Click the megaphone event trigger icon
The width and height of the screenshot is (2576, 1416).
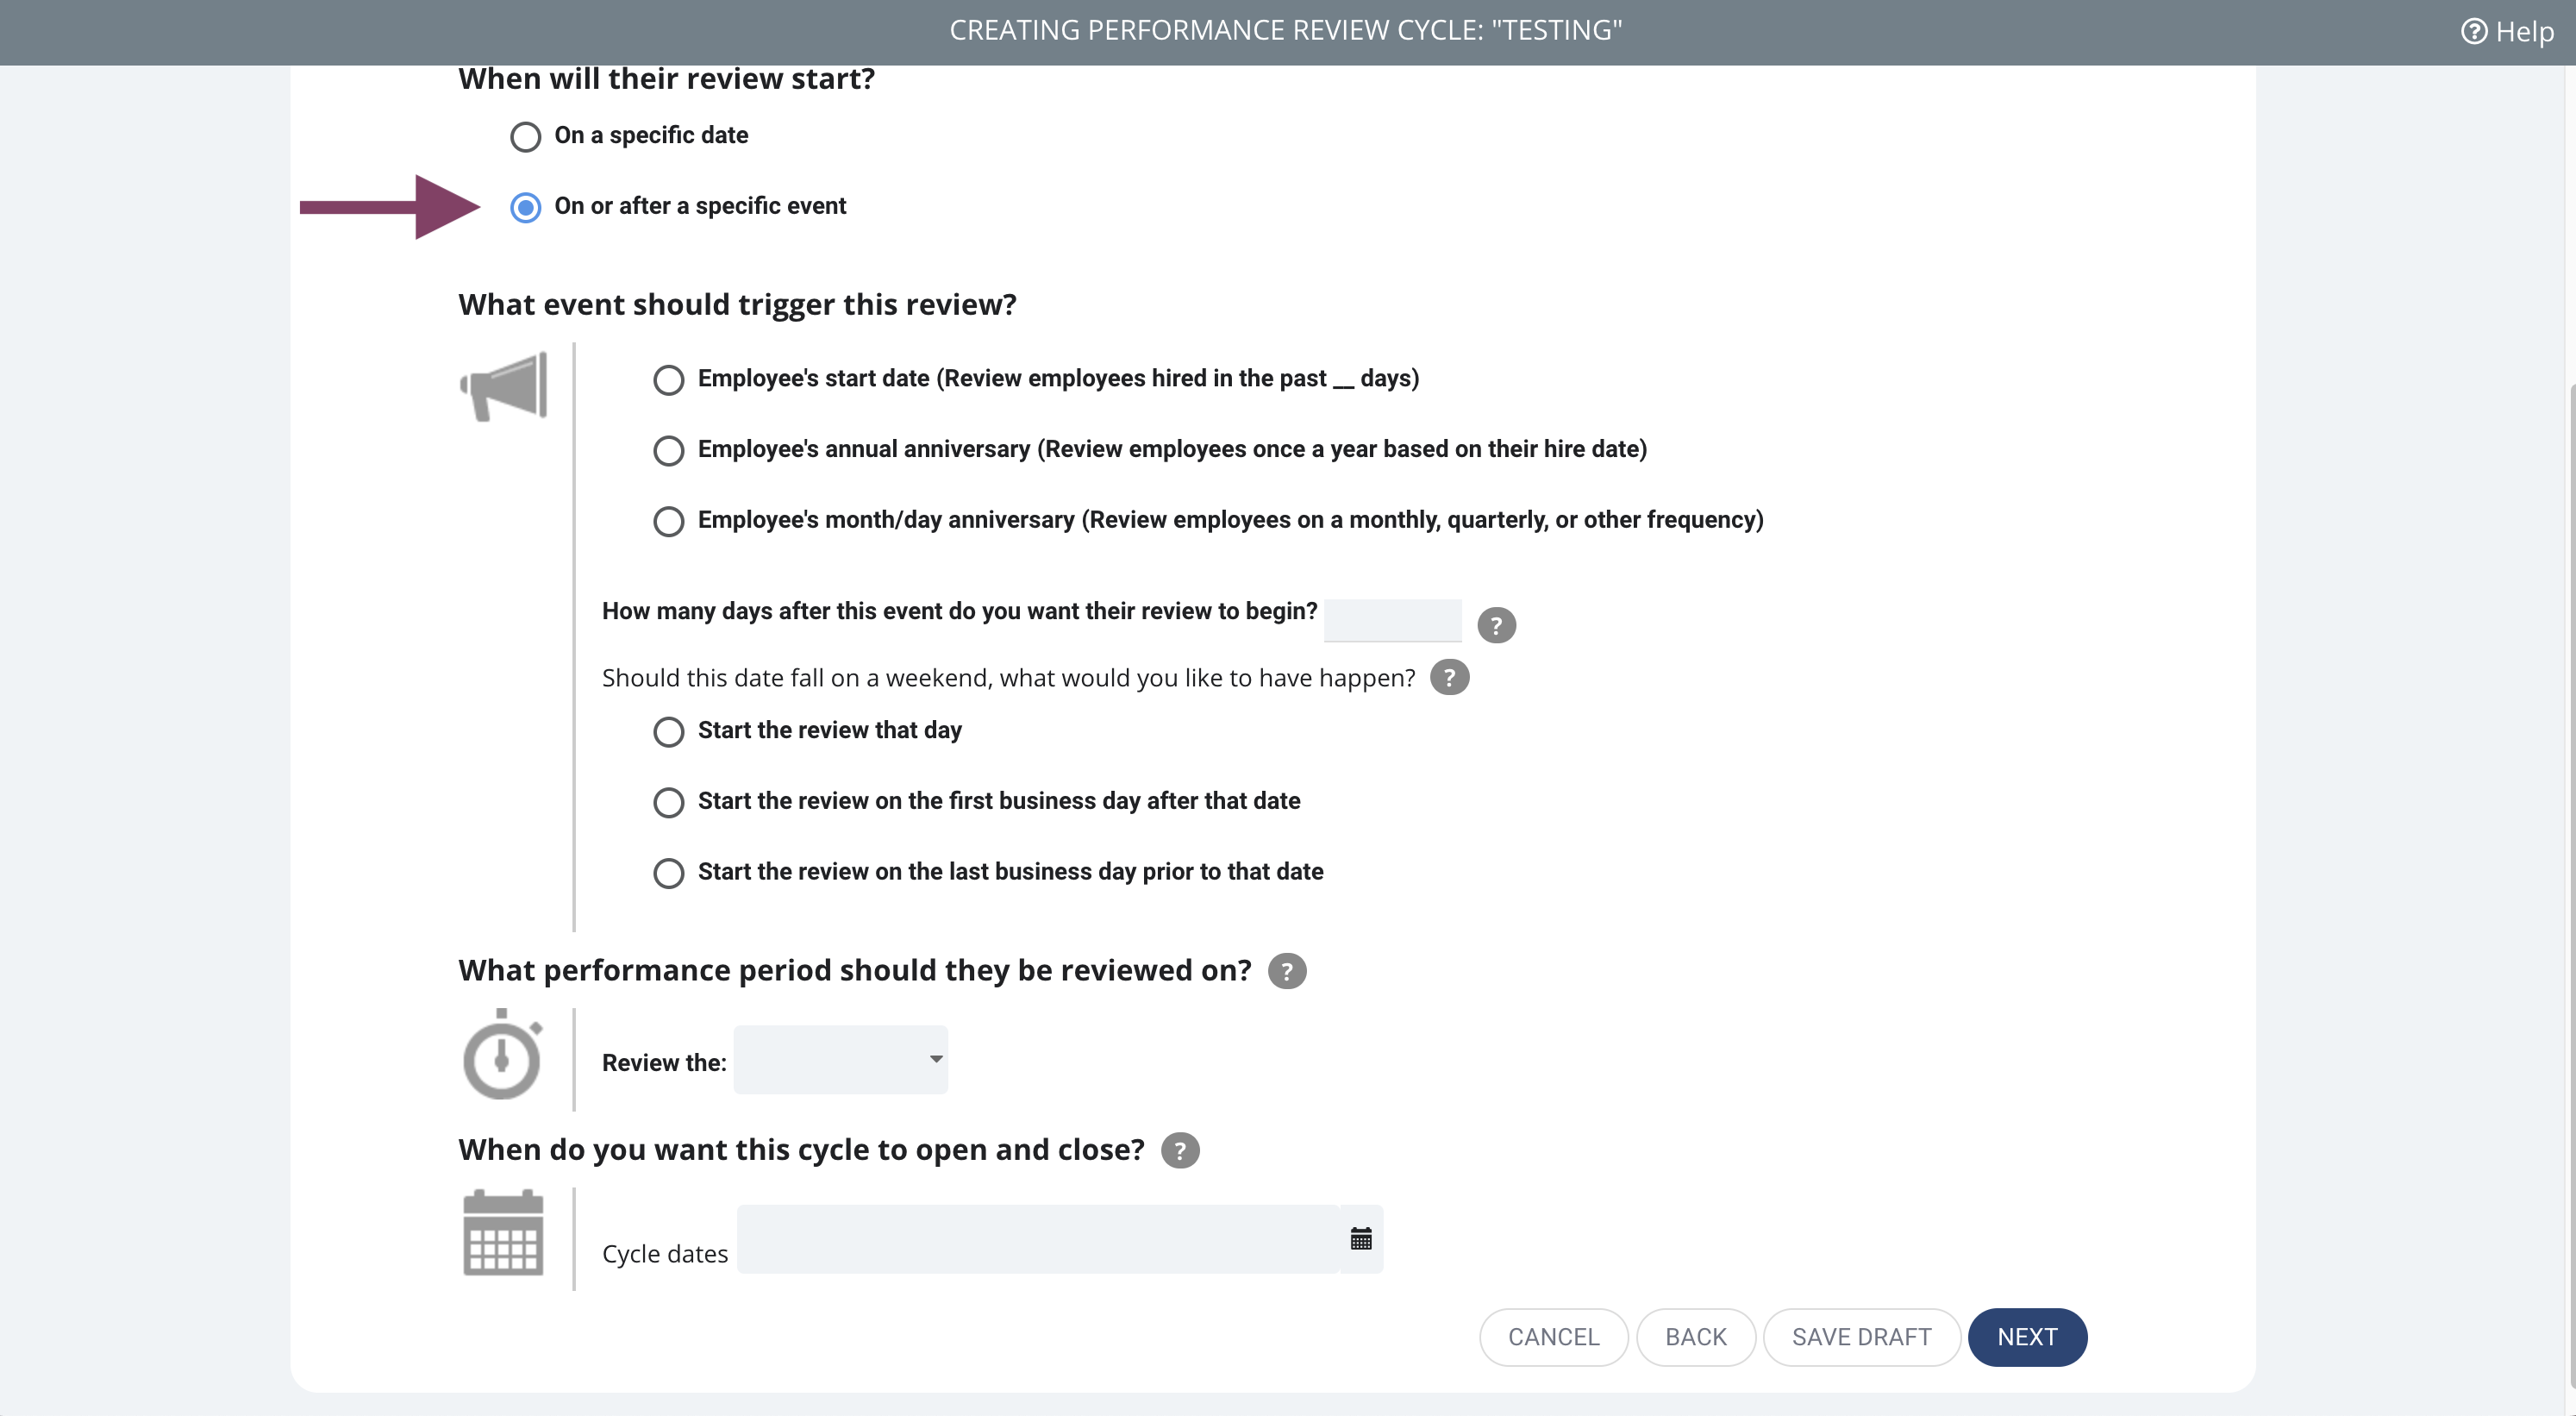tap(504, 386)
